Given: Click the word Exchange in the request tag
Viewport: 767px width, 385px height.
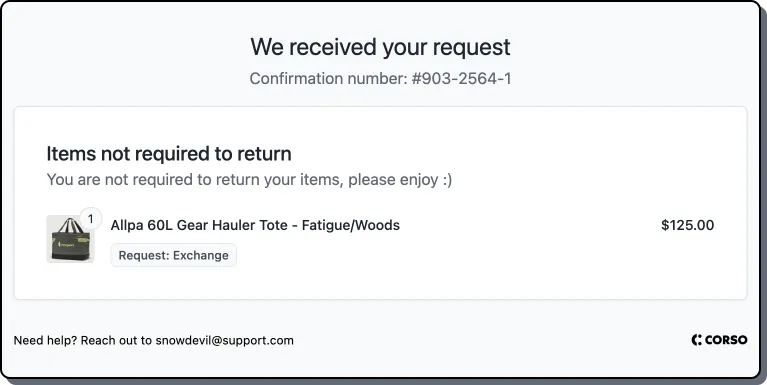Looking at the screenshot, I should [201, 255].
